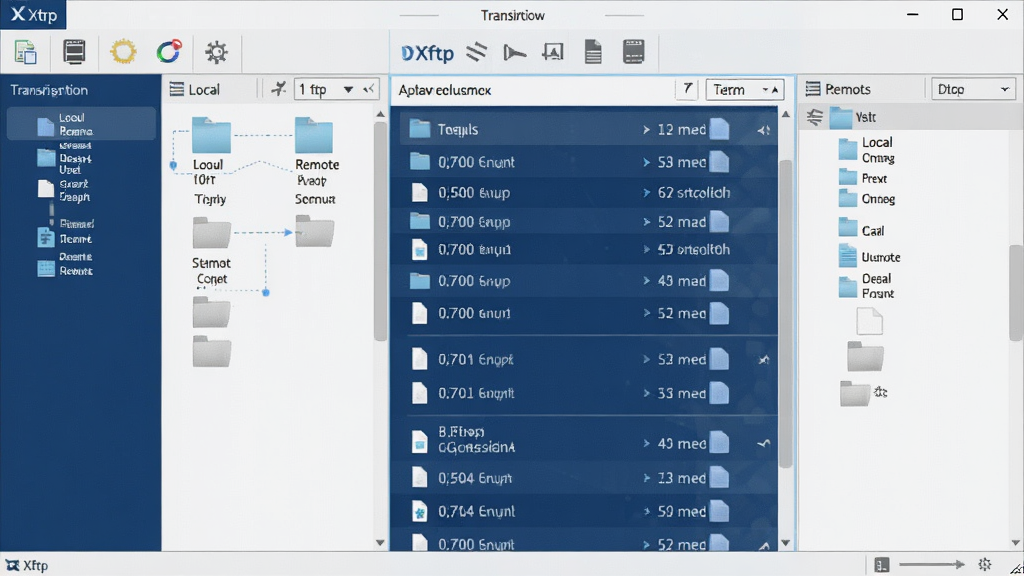Screen dimensions: 1024x576
Task: Click the Xftp icon in status bar
Action: coord(12,565)
